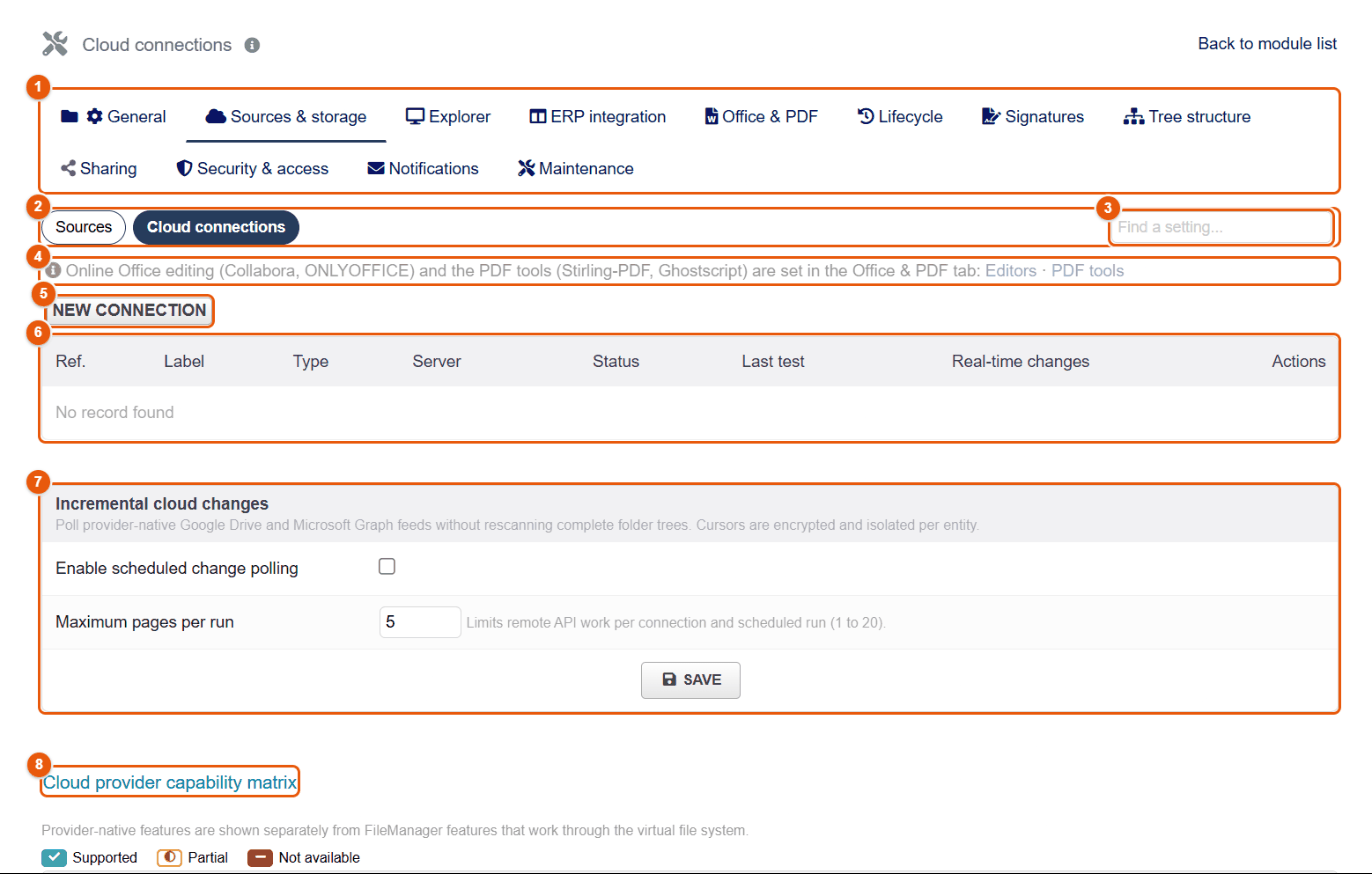Image resolution: width=1372 pixels, height=874 pixels.
Task: Click the Server column header
Action: (437, 361)
